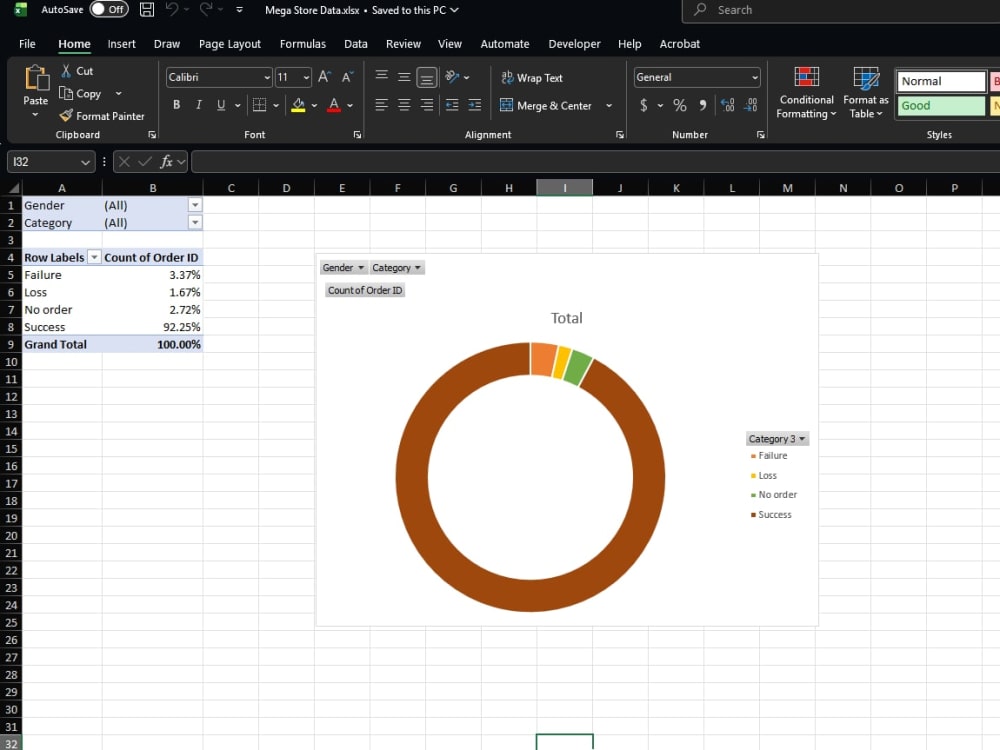Image resolution: width=1000 pixels, height=750 pixels.
Task: Increase font size with the larger A icon
Action: click(x=325, y=77)
